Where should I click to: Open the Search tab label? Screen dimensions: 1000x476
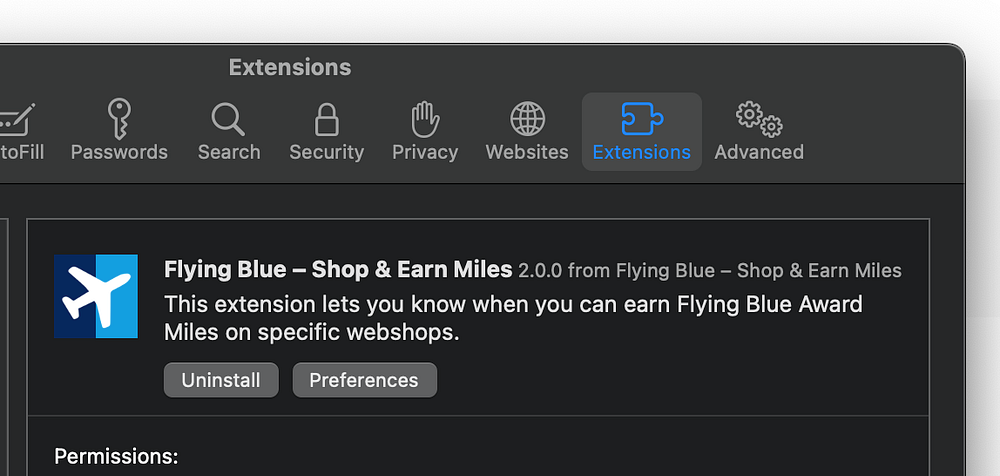[228, 152]
